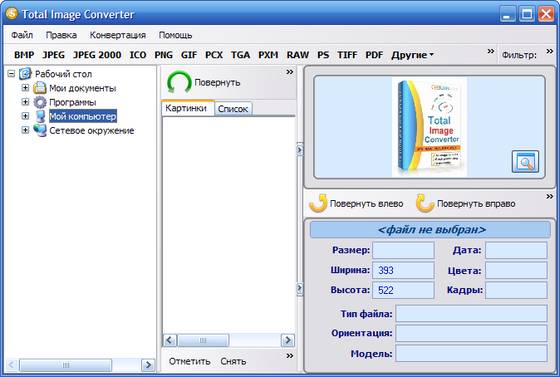The image size is (560, 377).
Task: Click the green Повернуть rotate icon
Action: (x=179, y=82)
